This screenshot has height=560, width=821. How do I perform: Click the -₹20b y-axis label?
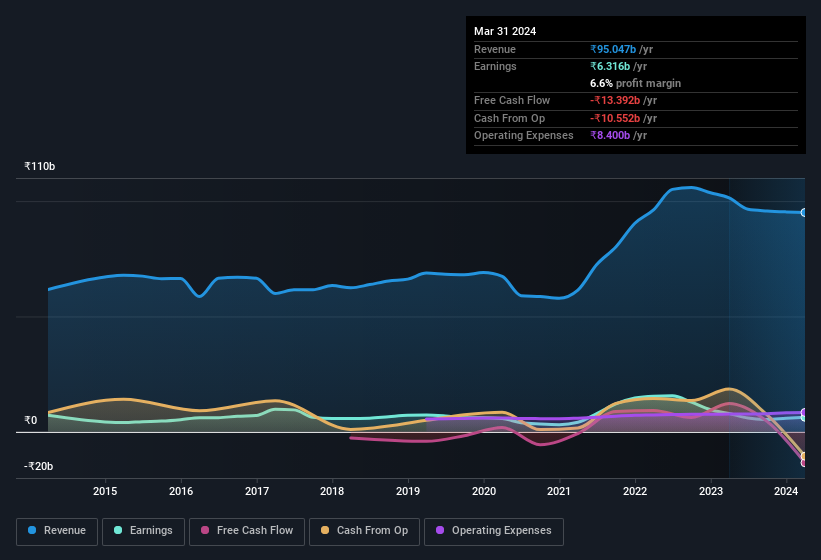pos(39,466)
